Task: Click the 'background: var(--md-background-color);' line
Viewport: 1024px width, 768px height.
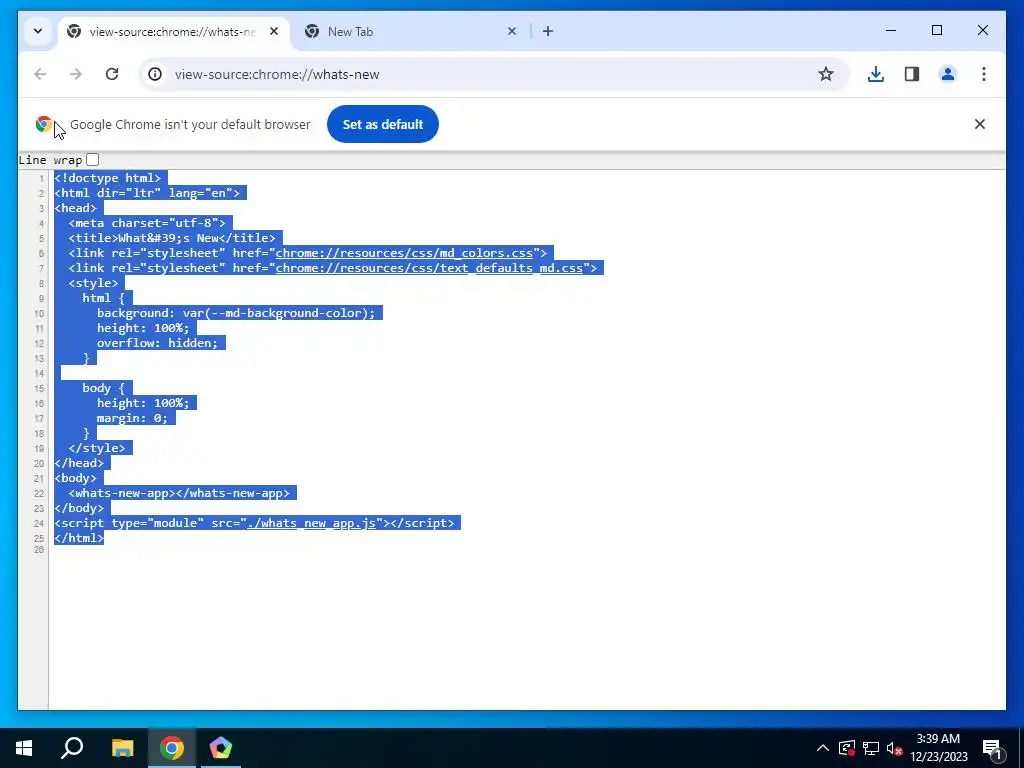Action: [x=236, y=313]
